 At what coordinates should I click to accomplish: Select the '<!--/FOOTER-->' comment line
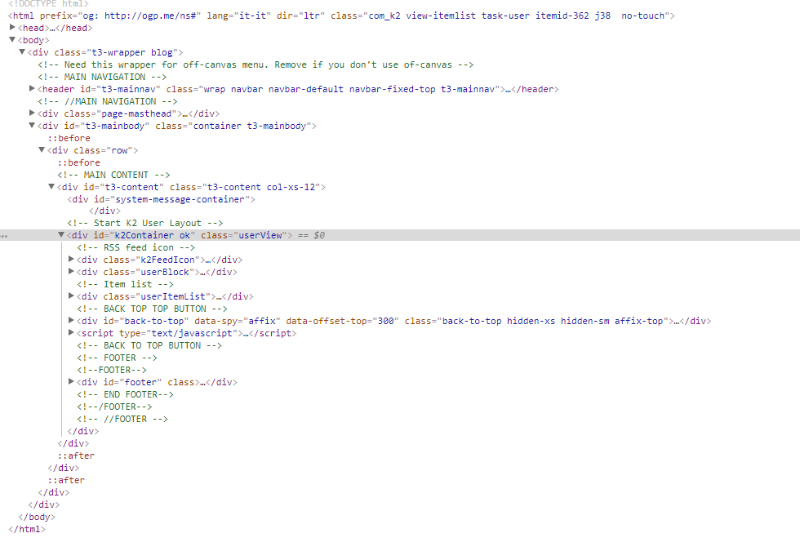pyautogui.click(x=114, y=407)
